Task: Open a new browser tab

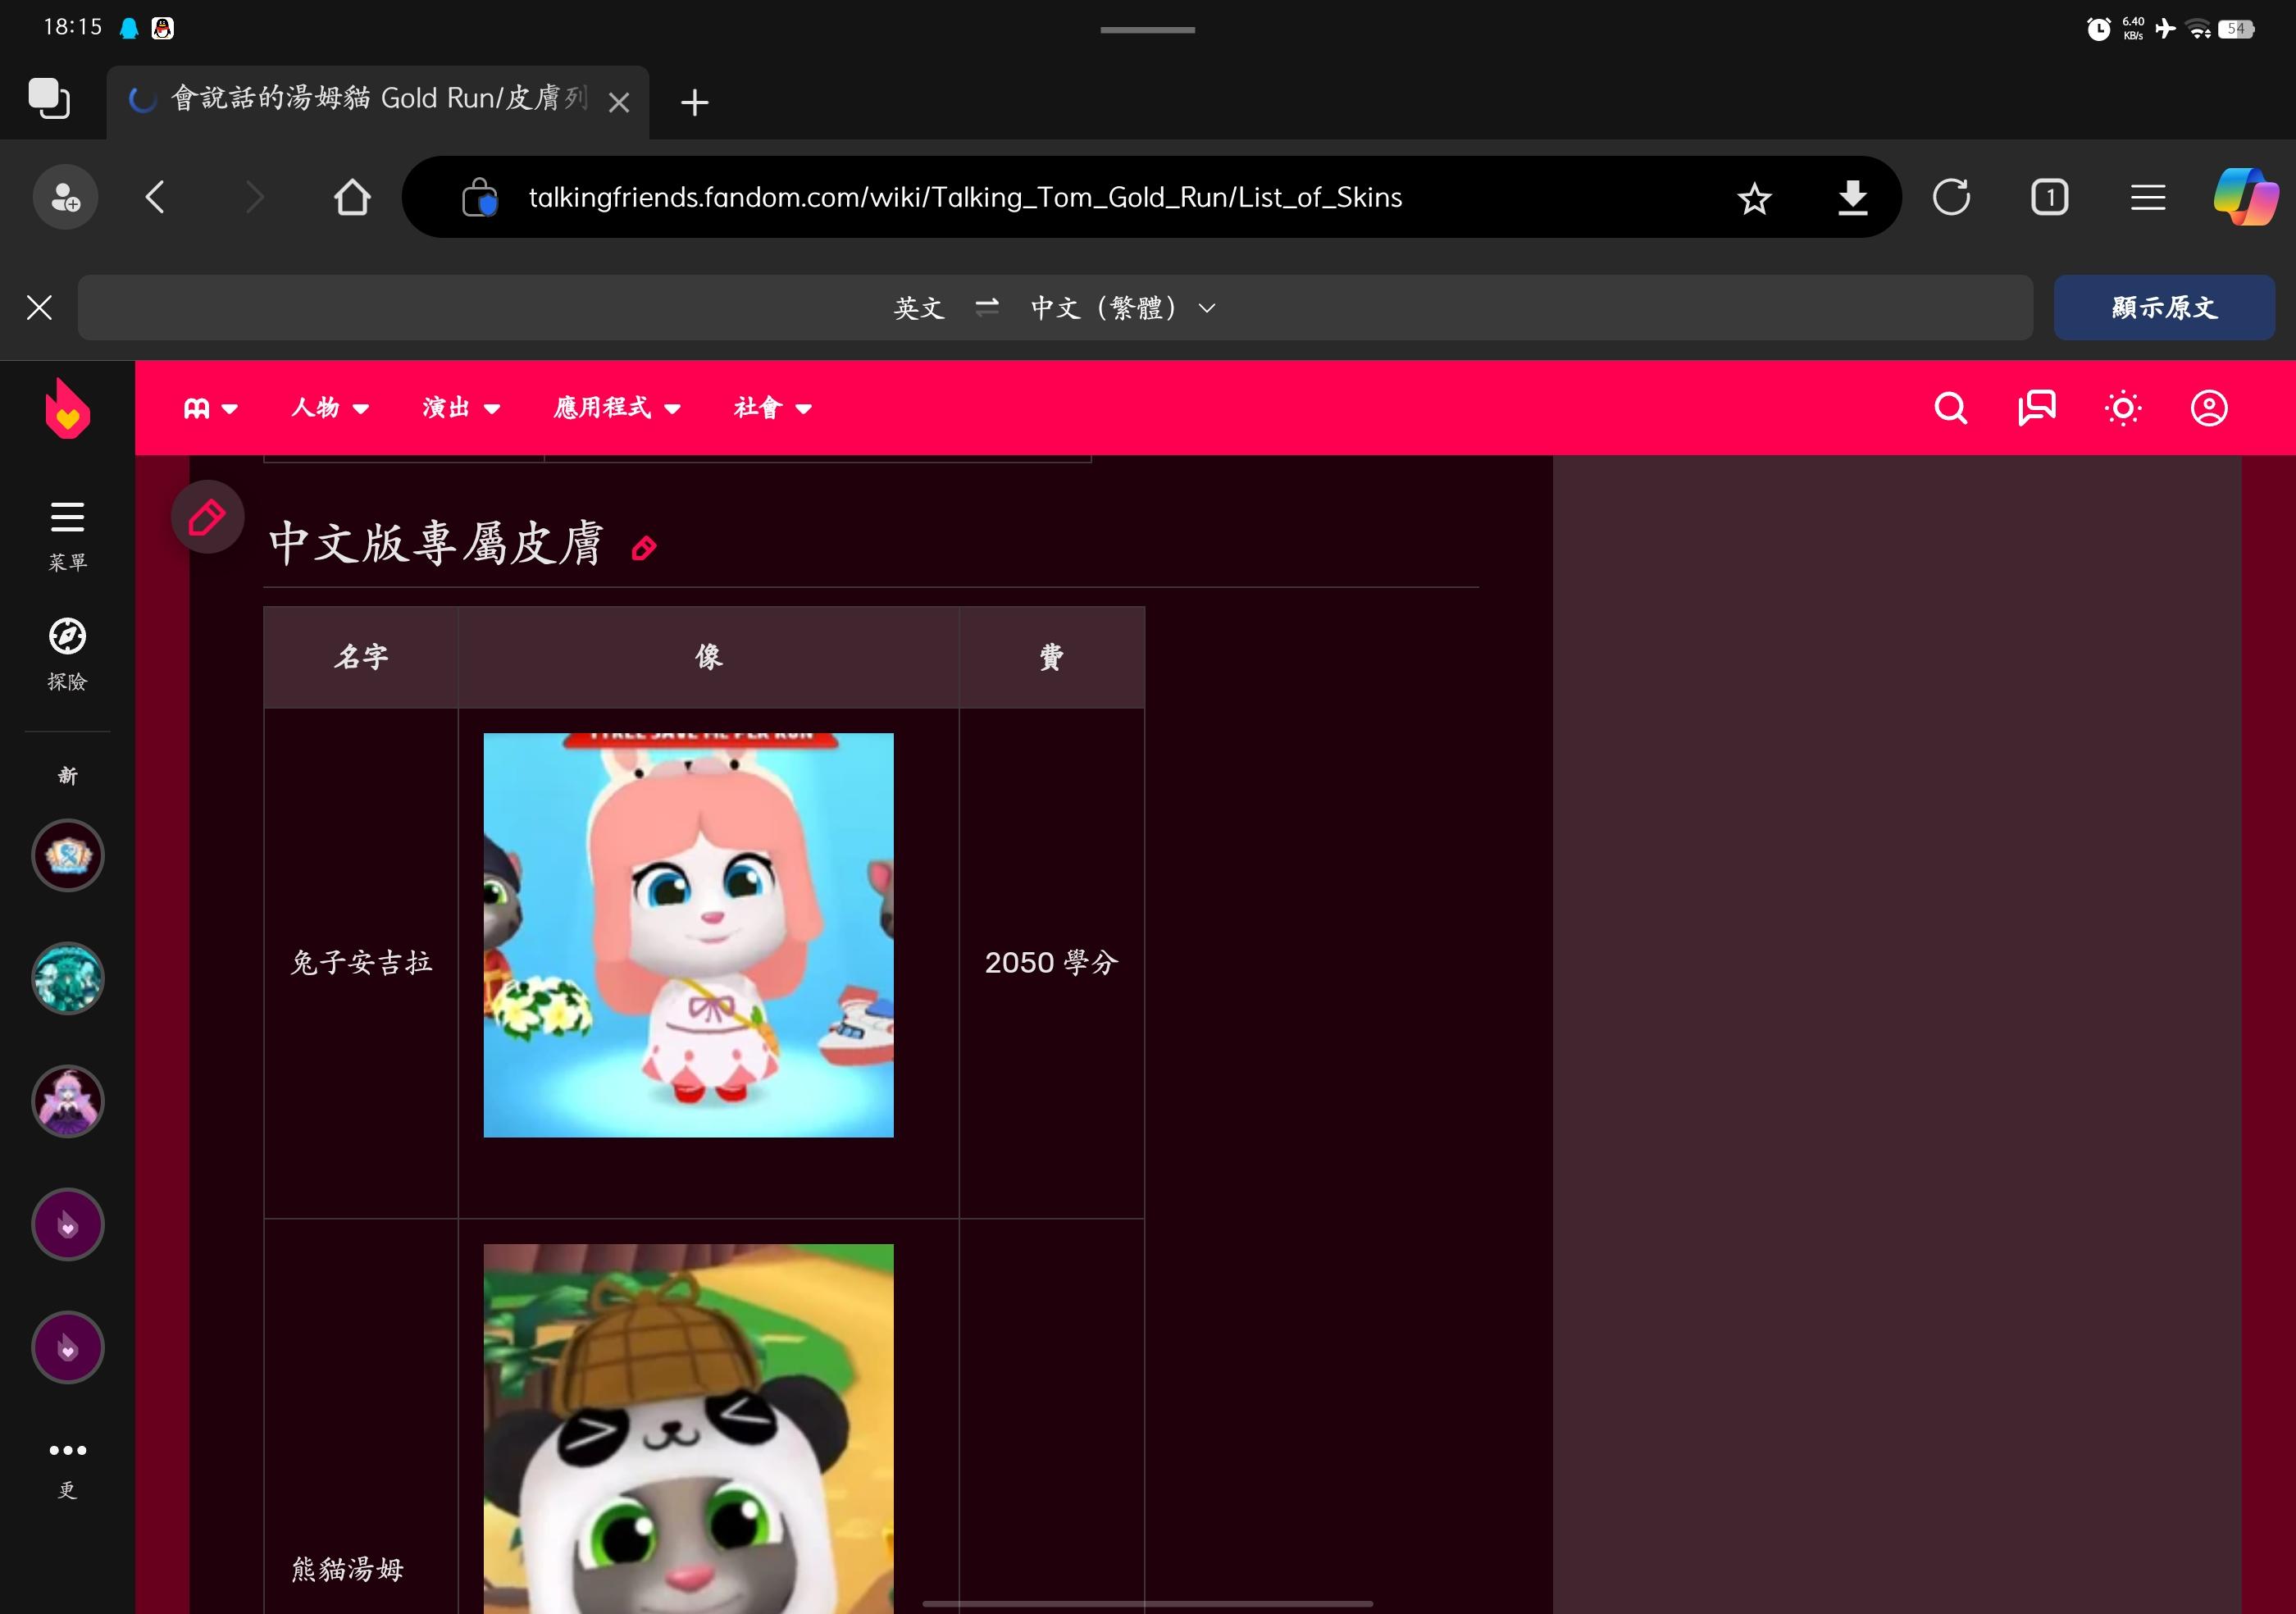Action: point(694,102)
